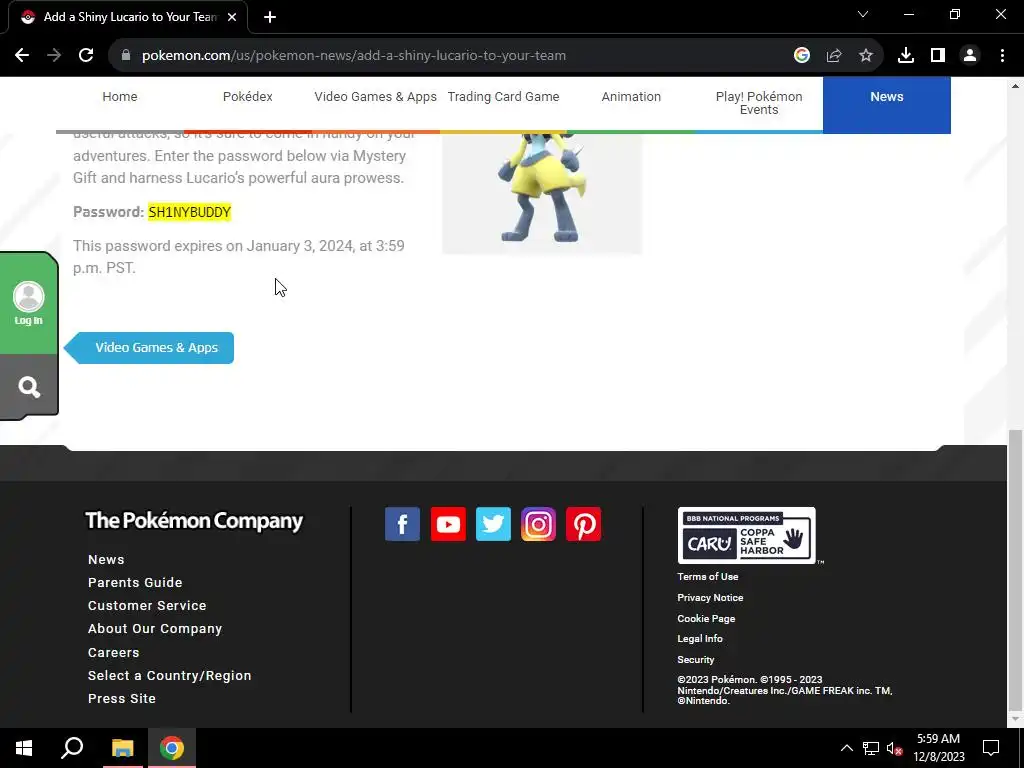Open the footer News link
The image size is (1024, 768).
pos(106,560)
